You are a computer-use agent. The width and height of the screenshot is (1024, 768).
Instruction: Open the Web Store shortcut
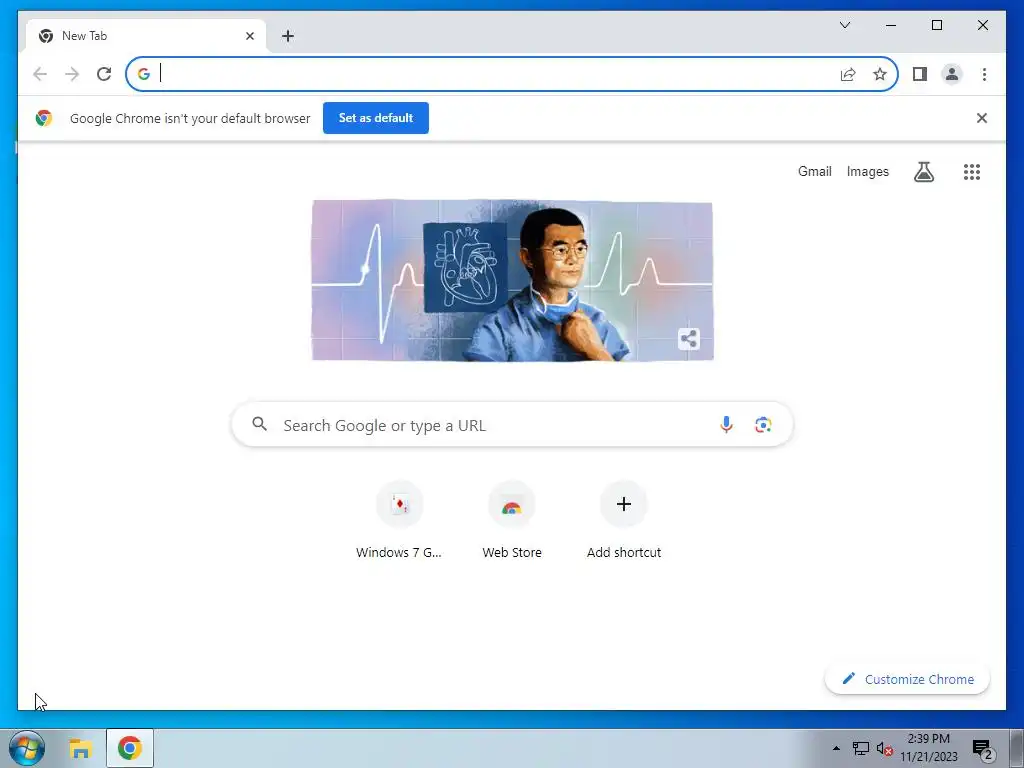click(512, 520)
